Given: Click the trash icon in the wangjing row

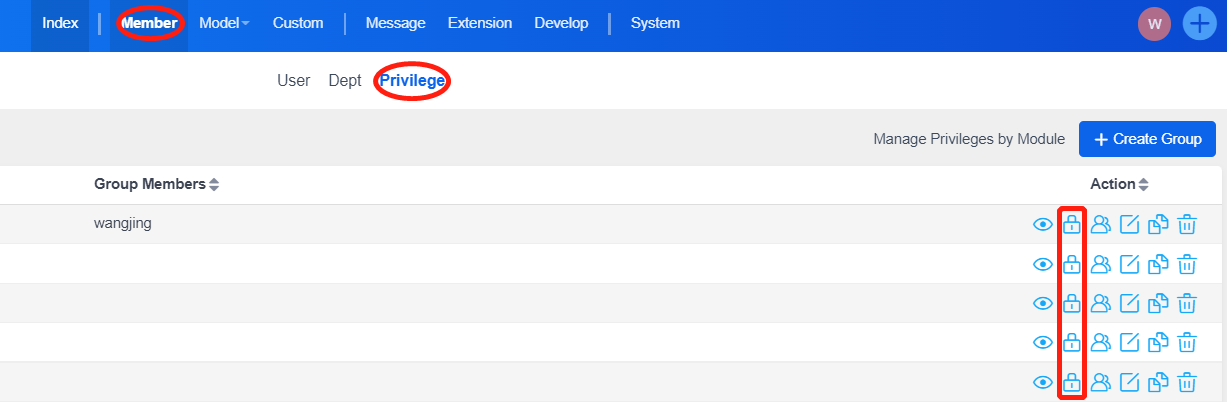Looking at the screenshot, I should click(1187, 224).
